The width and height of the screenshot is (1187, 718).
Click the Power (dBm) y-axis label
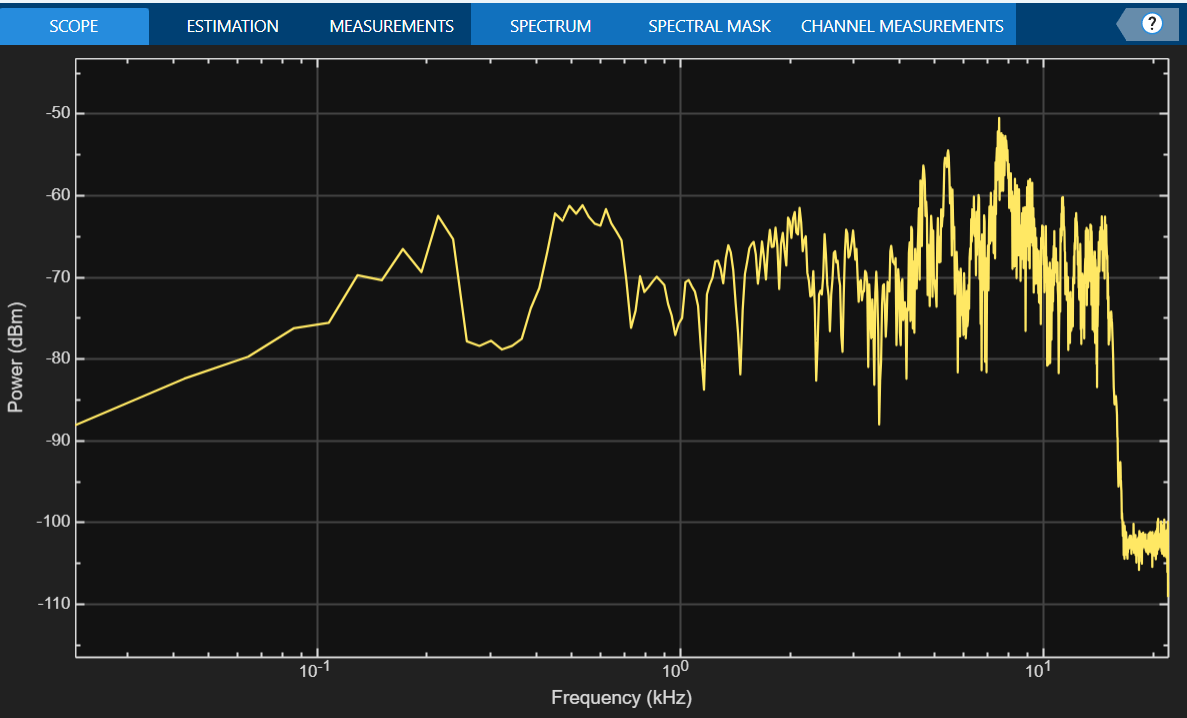tap(15, 358)
